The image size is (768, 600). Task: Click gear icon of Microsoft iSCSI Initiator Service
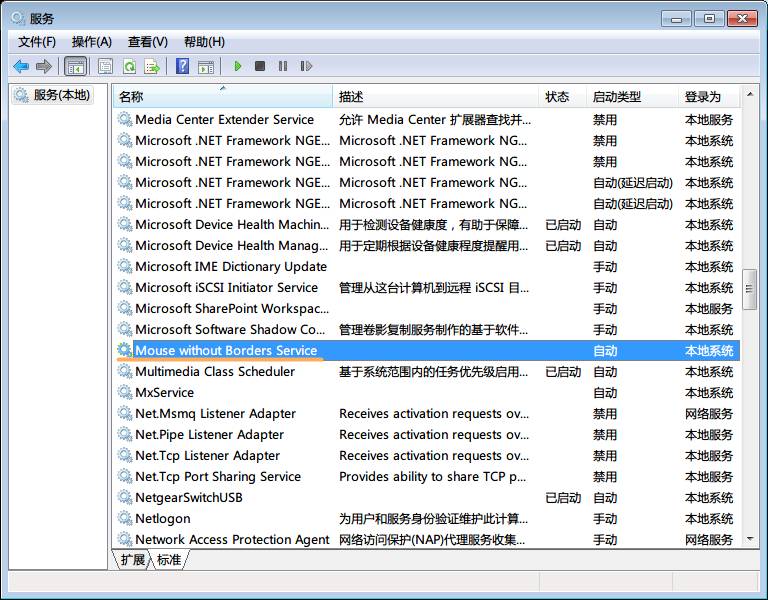(125, 288)
